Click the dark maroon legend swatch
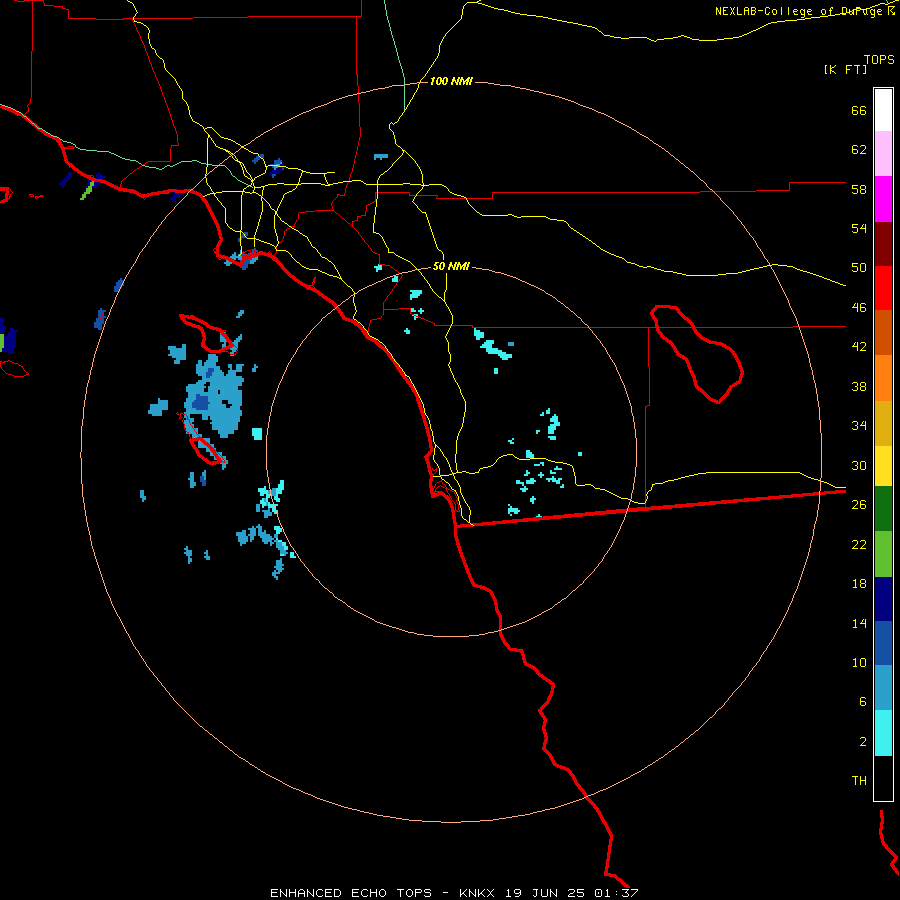900x900 pixels. coord(883,244)
